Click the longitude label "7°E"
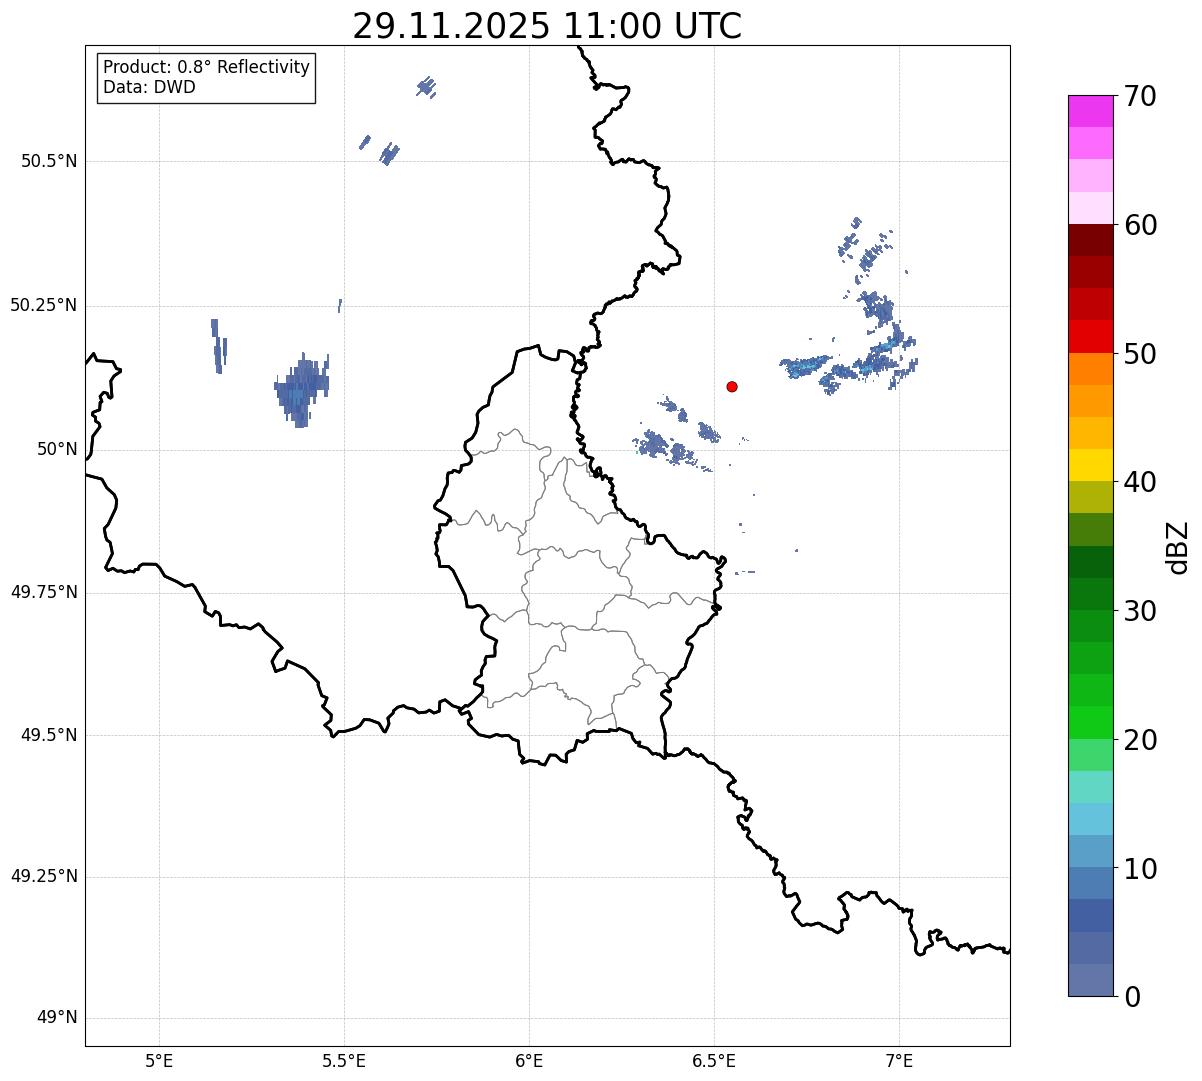The height and width of the screenshot is (1081, 1202). pyautogui.click(x=899, y=1060)
